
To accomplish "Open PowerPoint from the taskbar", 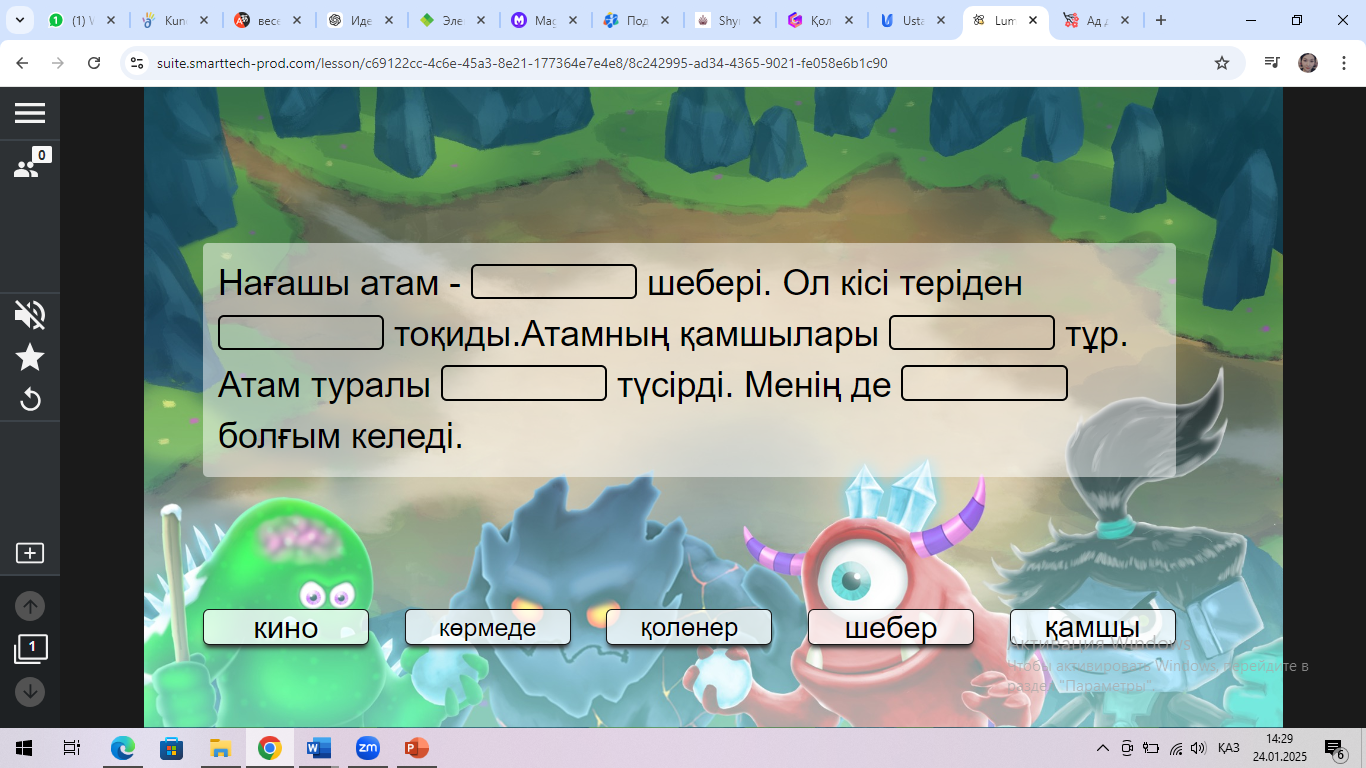I will (x=416, y=748).
